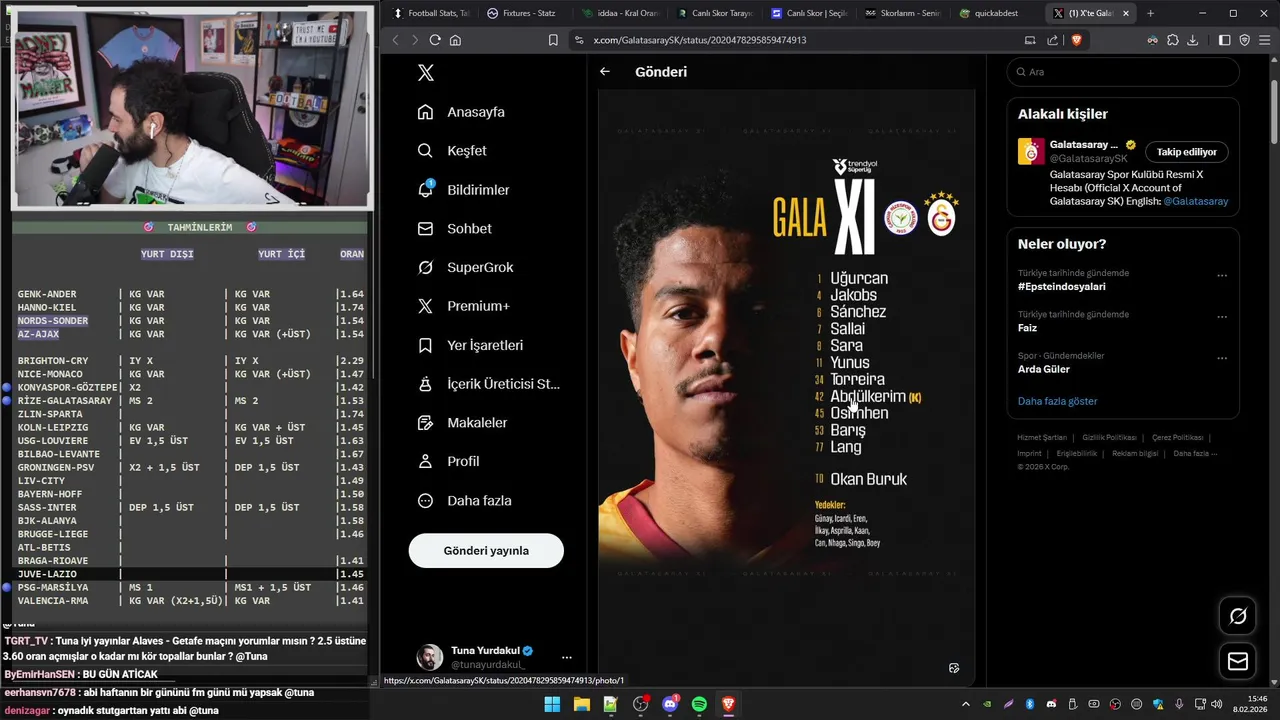Open Sohbet messages
The height and width of the screenshot is (720, 1280).
[454, 229]
